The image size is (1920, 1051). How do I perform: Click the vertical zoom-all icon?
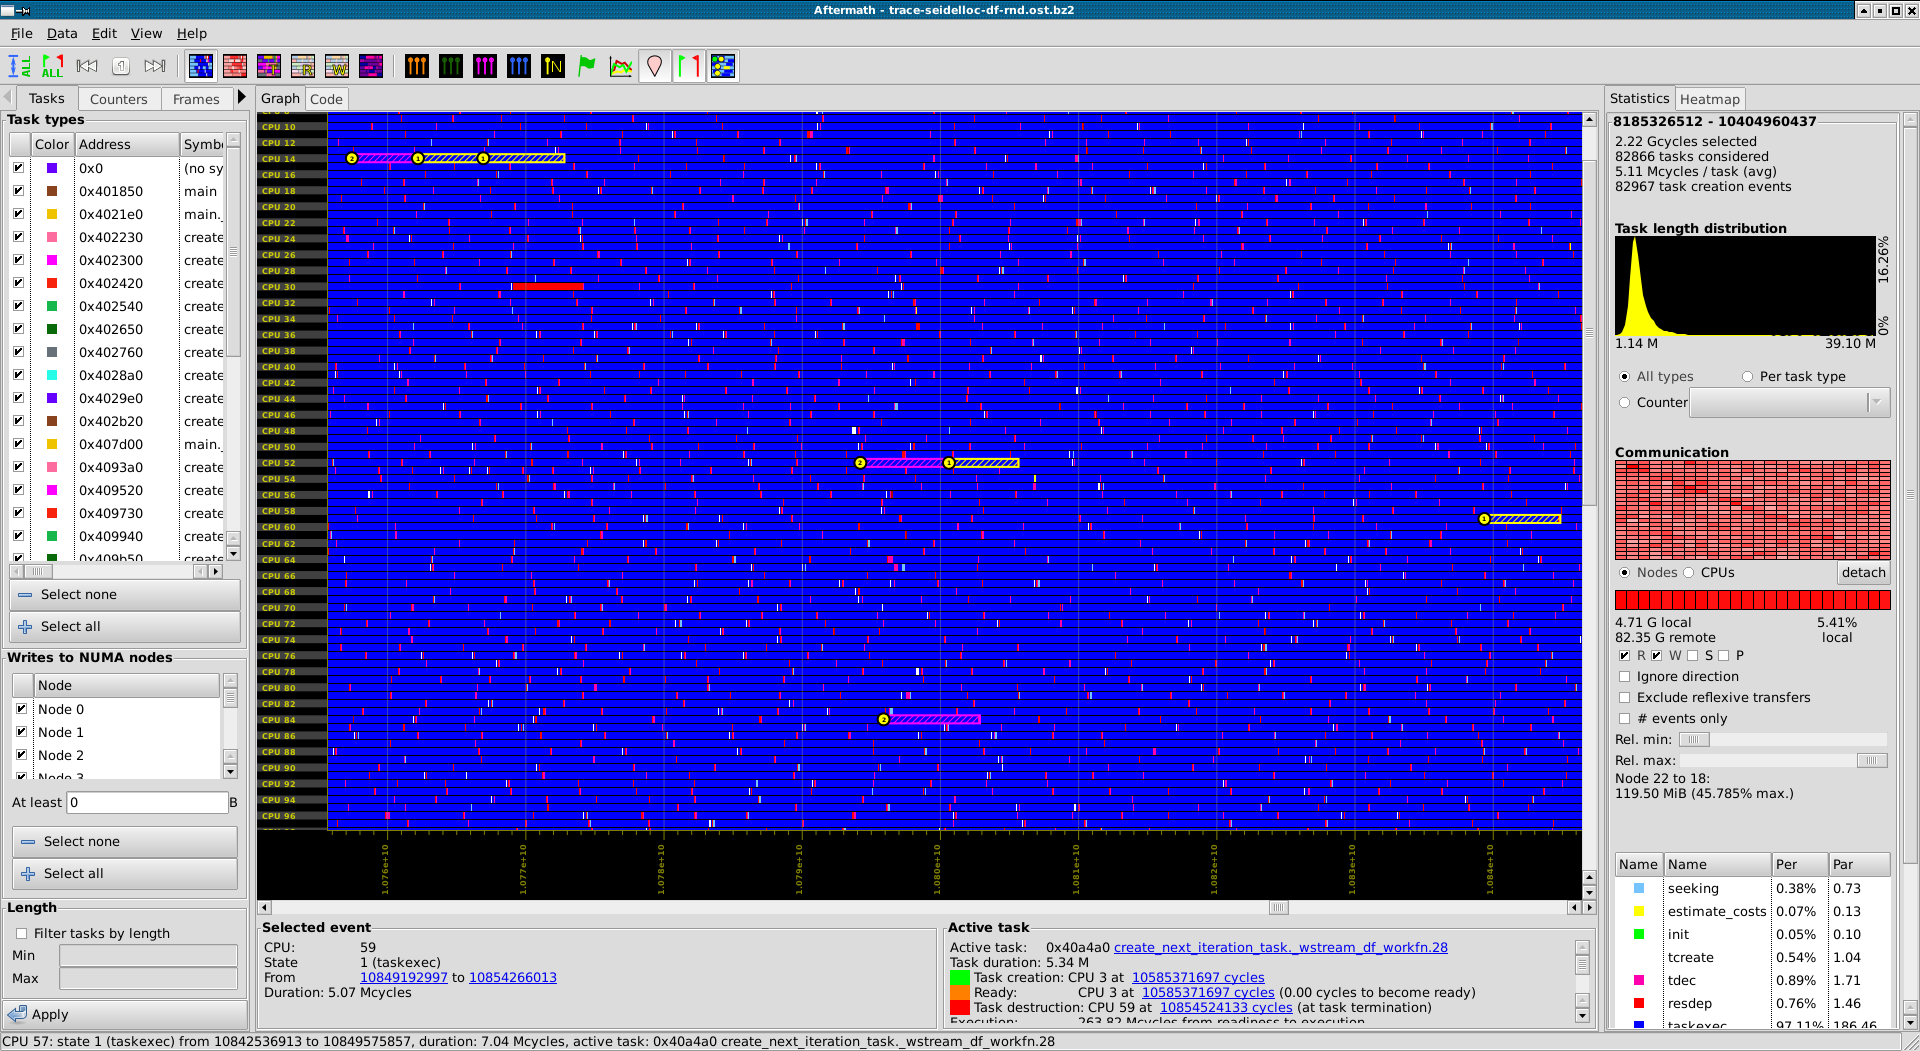tap(19, 66)
